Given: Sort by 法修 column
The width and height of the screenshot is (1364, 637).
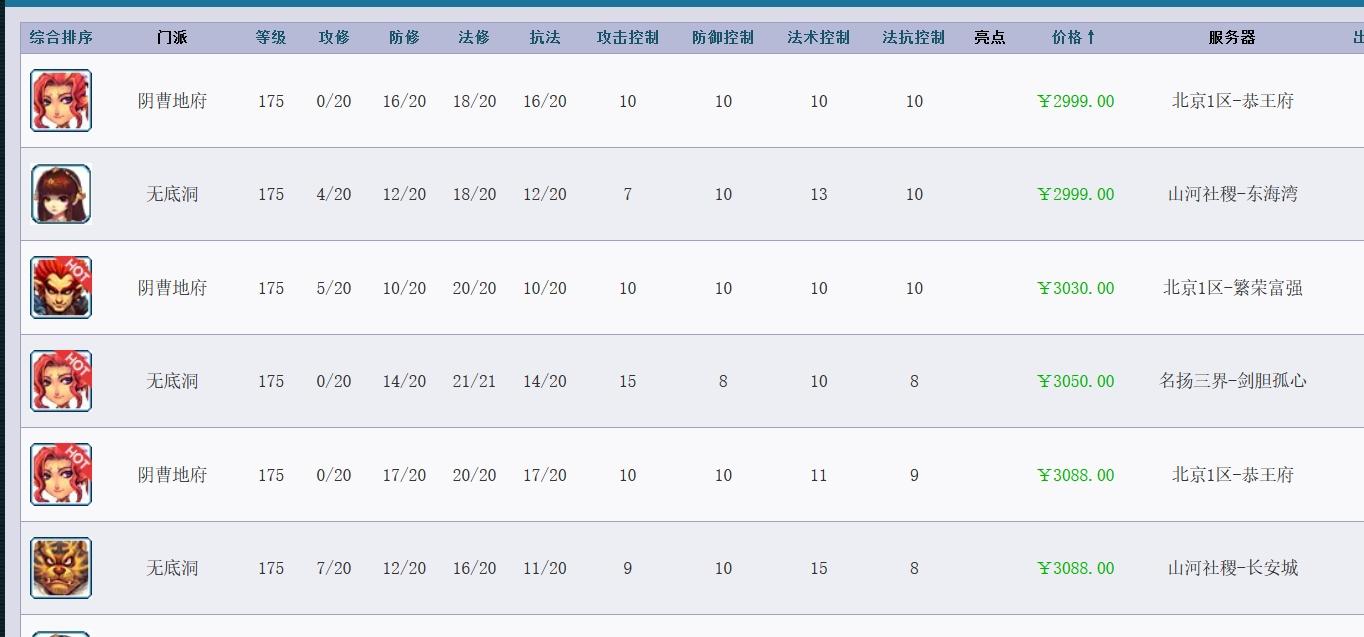Looking at the screenshot, I should click(474, 38).
